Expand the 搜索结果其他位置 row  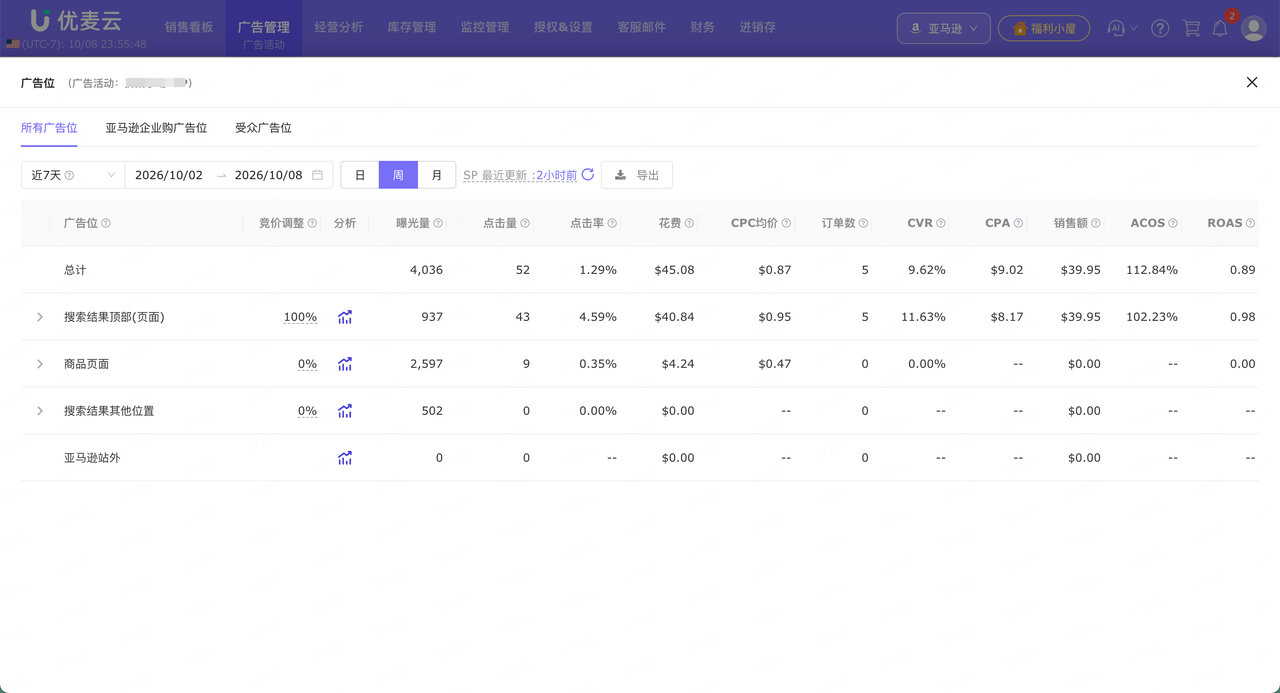(40, 411)
